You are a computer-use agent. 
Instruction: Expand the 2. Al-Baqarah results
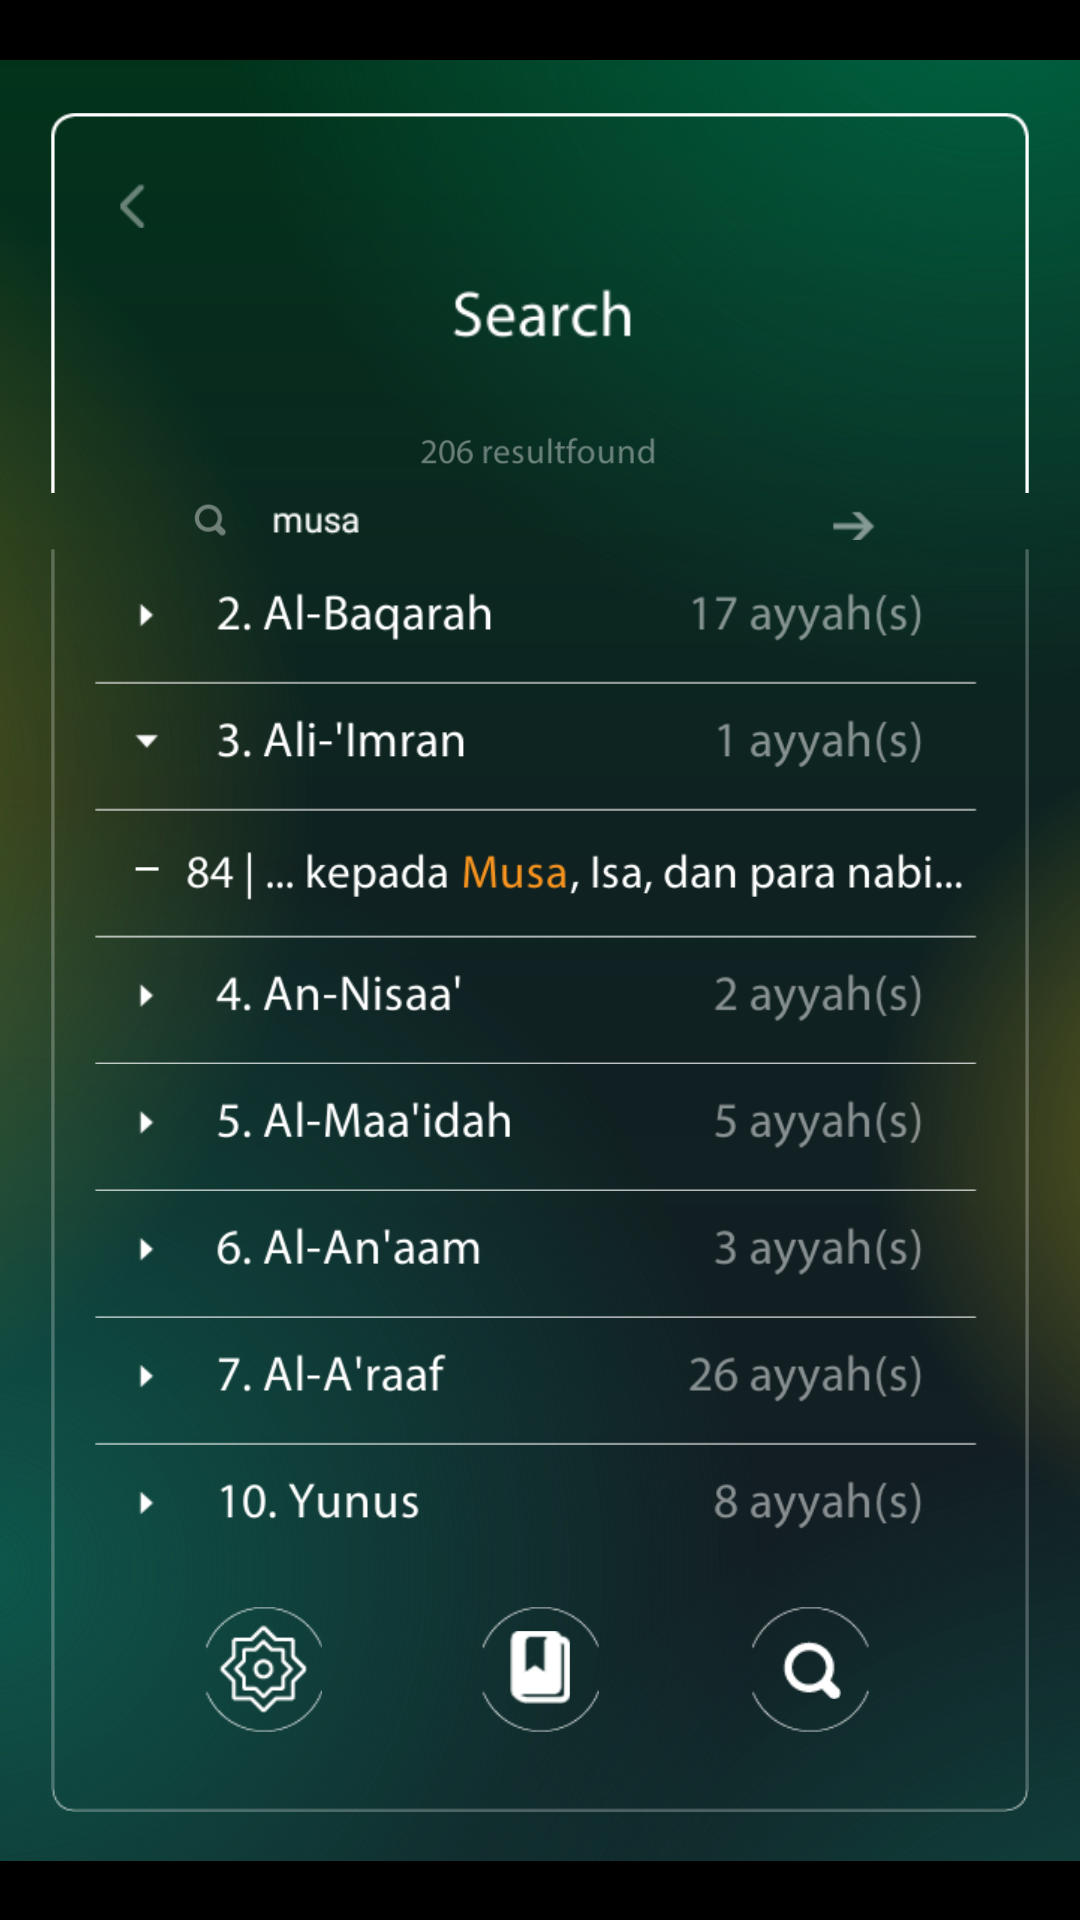pyautogui.click(x=146, y=614)
